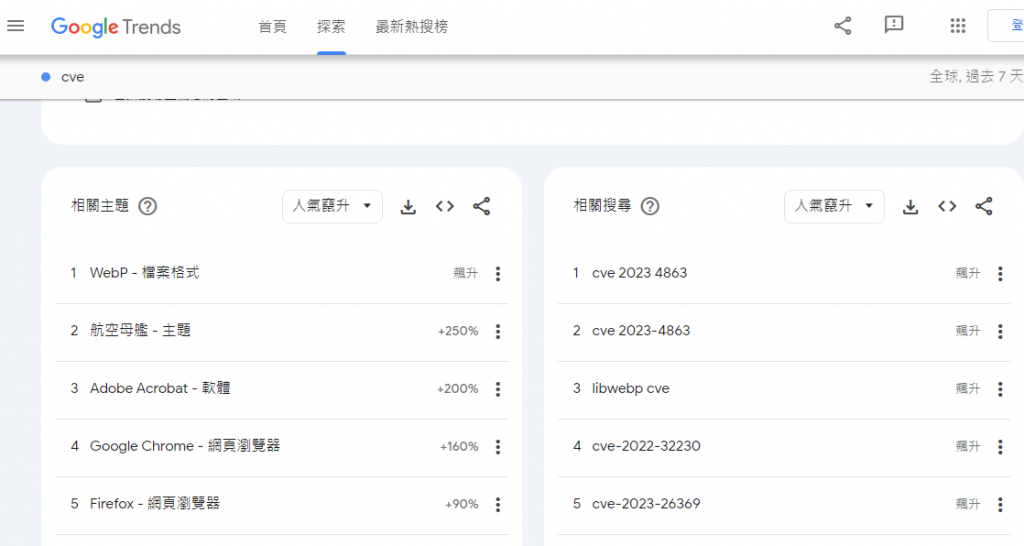1024x546 pixels.
Task: Download the 相關搜尋 data as CSV
Action: [x=910, y=207]
